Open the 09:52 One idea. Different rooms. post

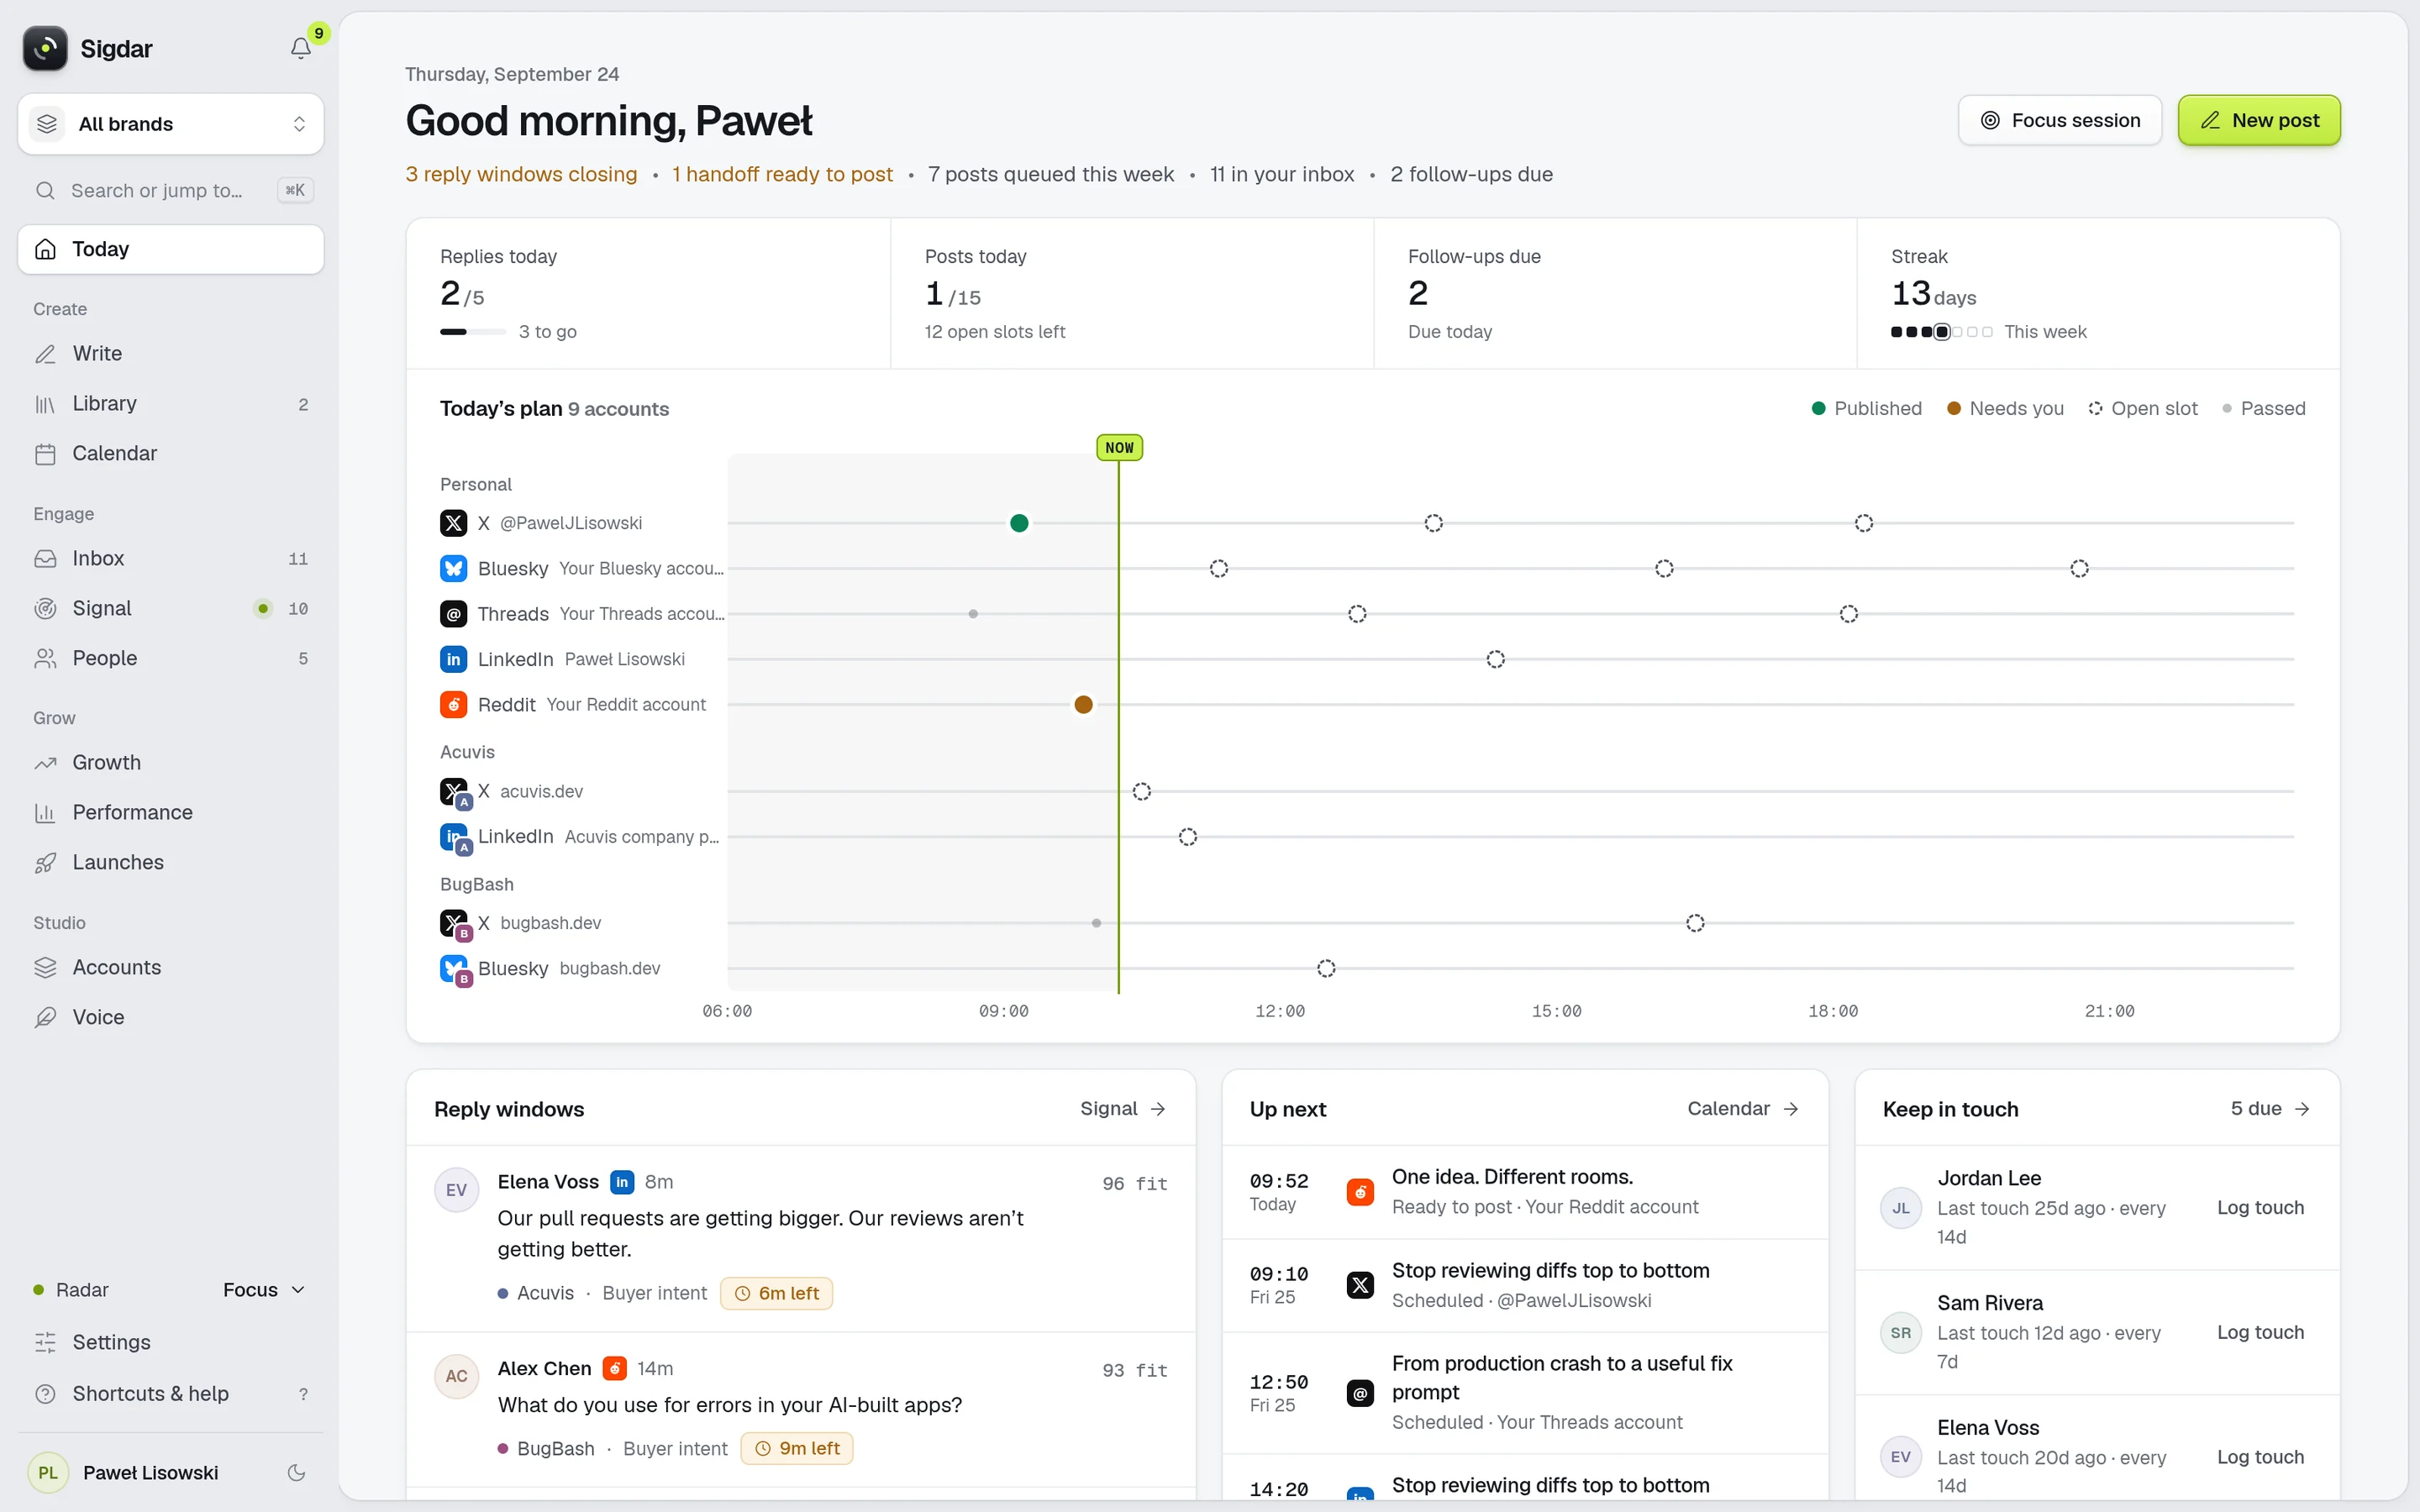(x=1525, y=1192)
